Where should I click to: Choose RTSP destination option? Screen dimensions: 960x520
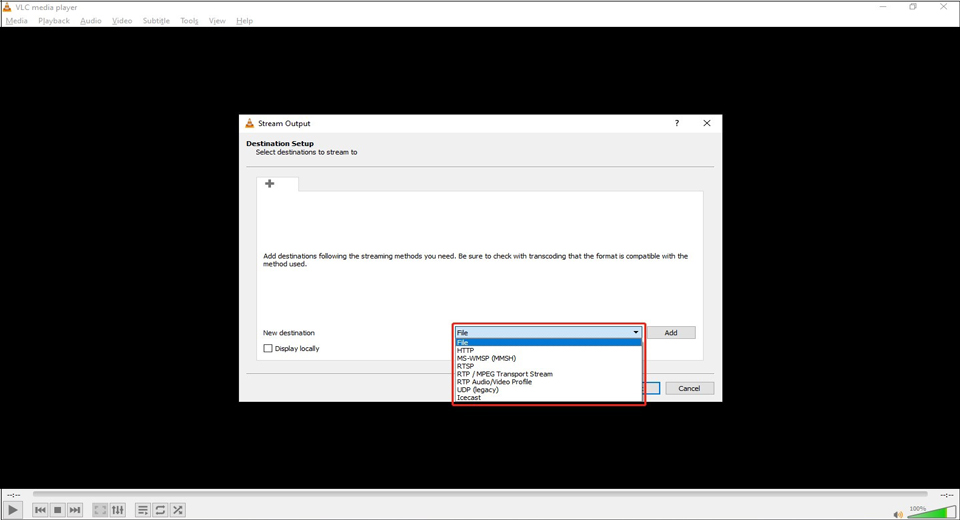[548, 366]
